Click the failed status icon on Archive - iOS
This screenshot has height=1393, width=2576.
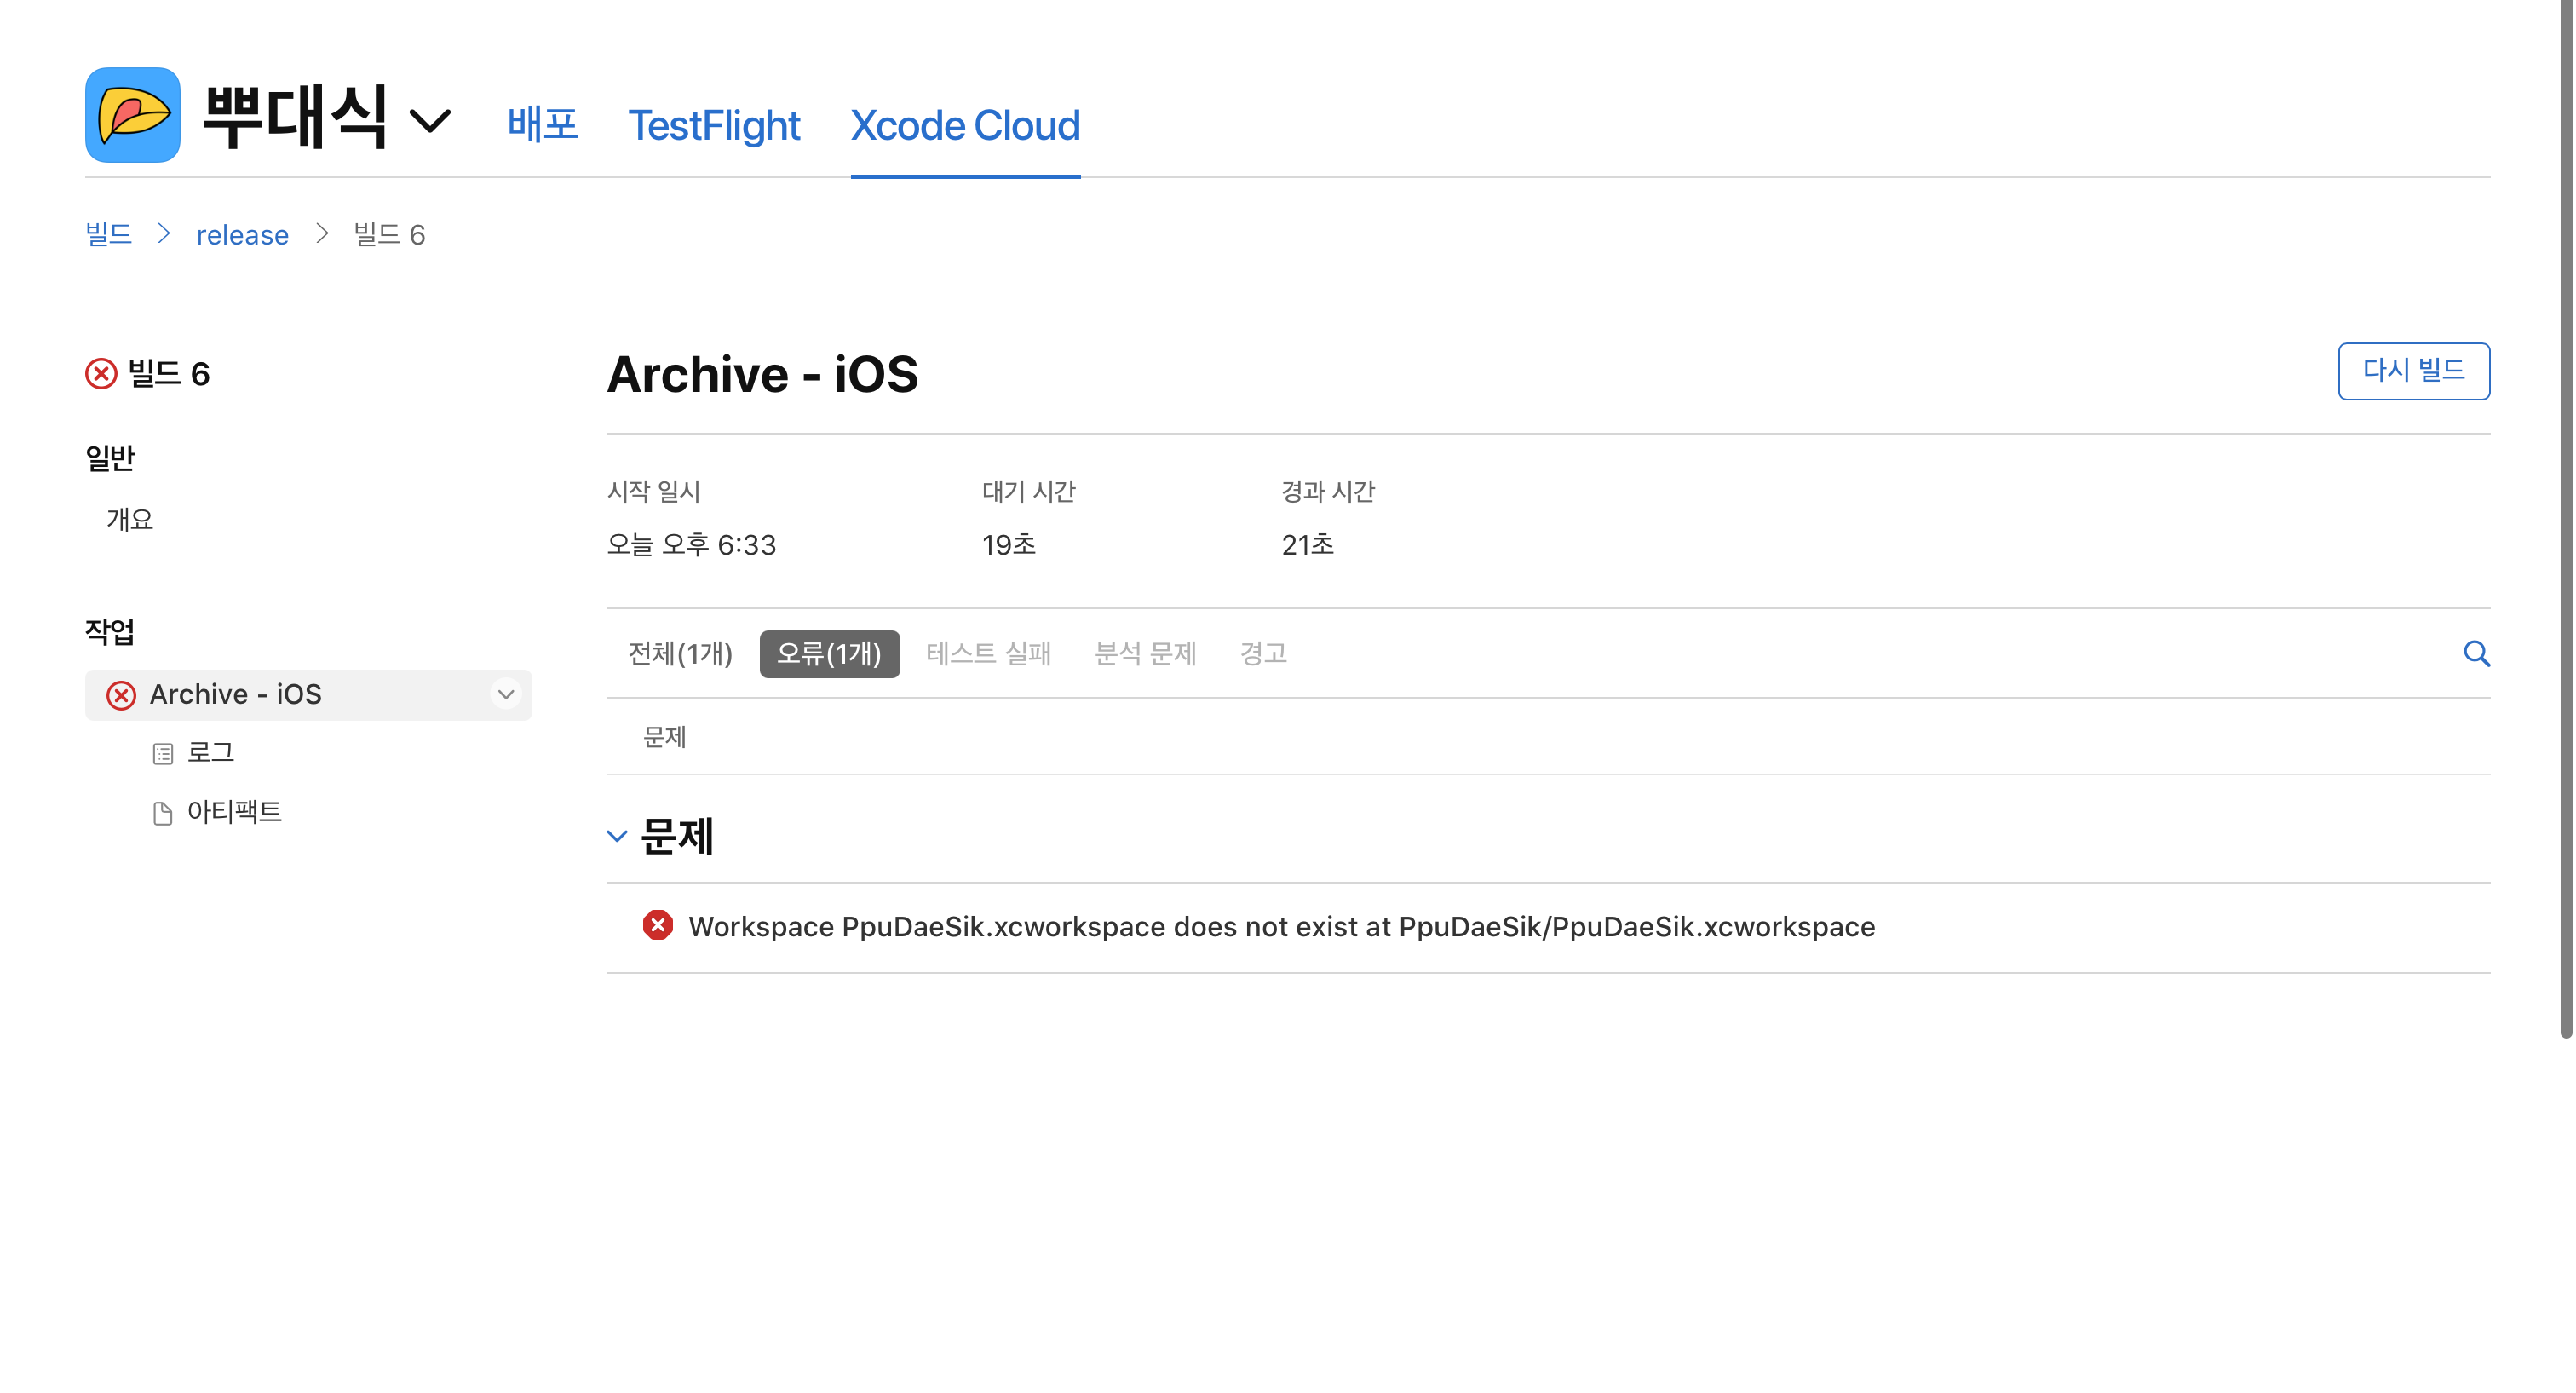(121, 695)
